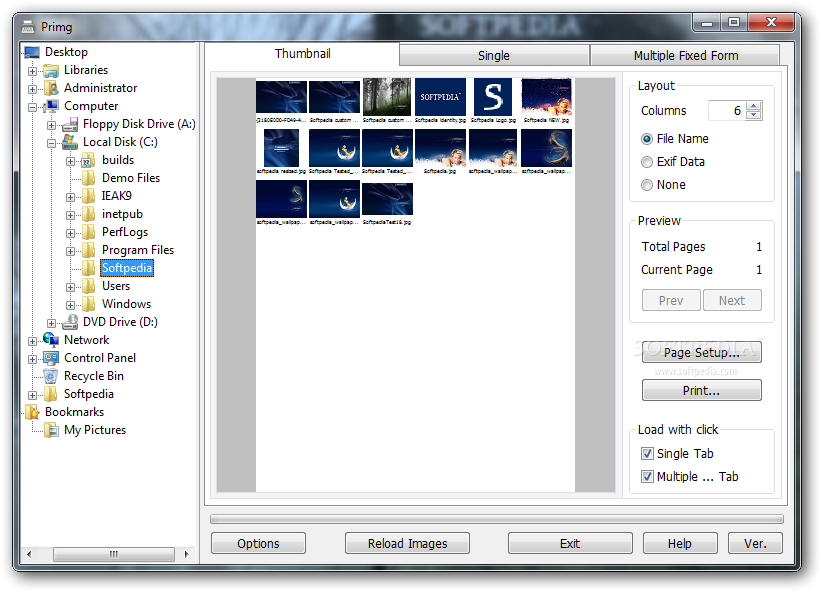Click the Computer icon in the tree
The height and width of the screenshot is (592, 822).
pos(51,106)
